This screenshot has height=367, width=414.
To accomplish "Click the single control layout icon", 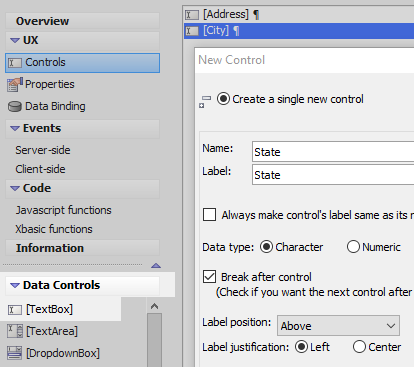I will pos(205,102).
